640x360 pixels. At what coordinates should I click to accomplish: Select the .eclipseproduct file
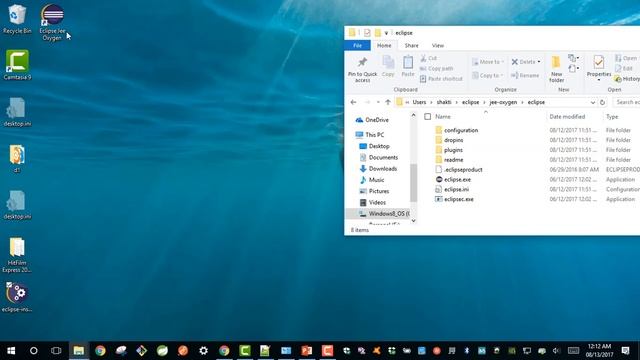tap(459, 170)
